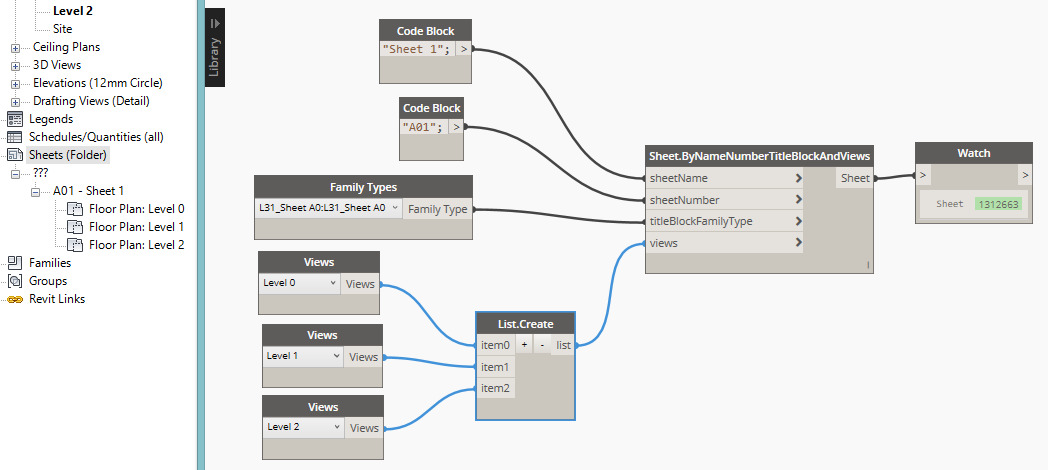Select Groups label in browser
Screen dimensions: 1048x470
coord(47,281)
